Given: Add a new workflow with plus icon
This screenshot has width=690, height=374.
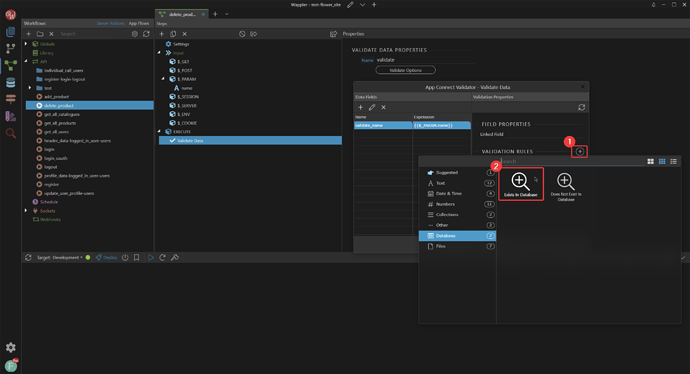Looking at the screenshot, I should coord(29,34).
